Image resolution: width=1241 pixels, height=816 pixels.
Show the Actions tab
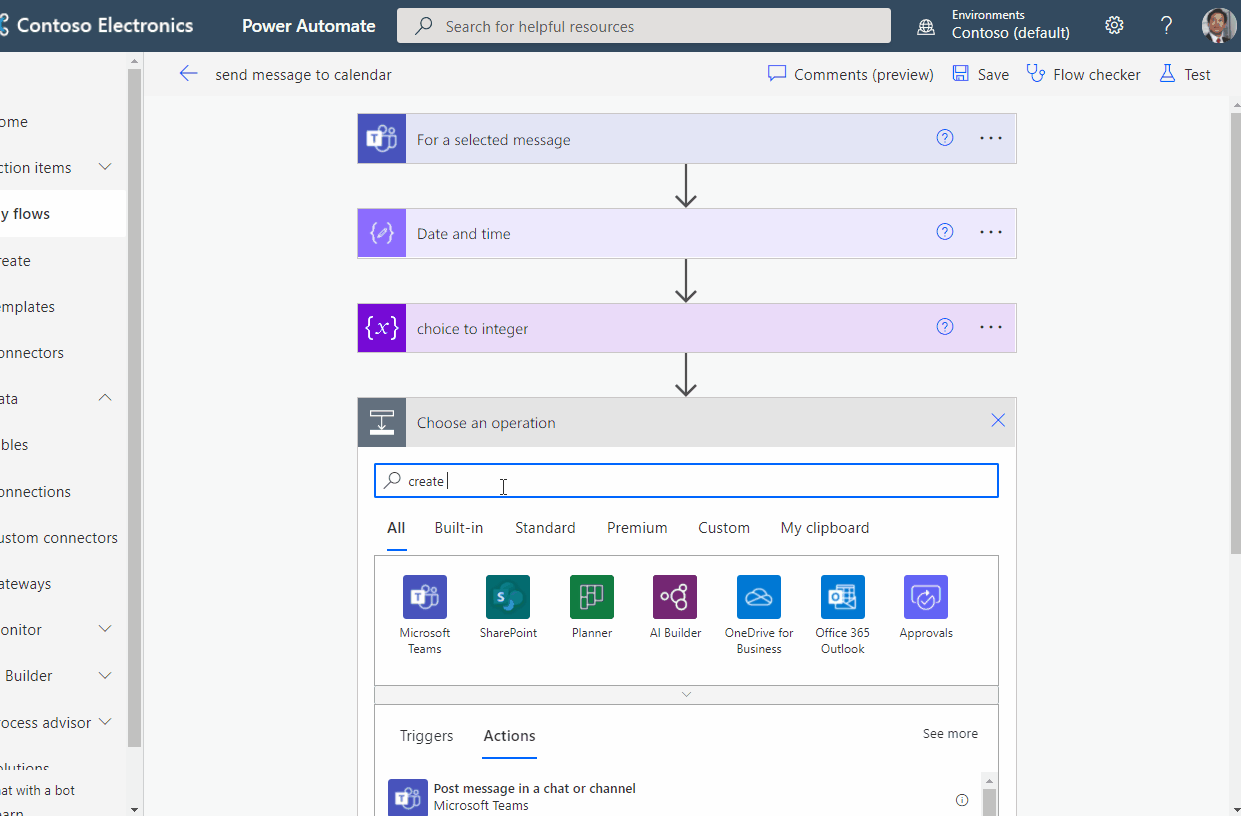[x=510, y=736]
